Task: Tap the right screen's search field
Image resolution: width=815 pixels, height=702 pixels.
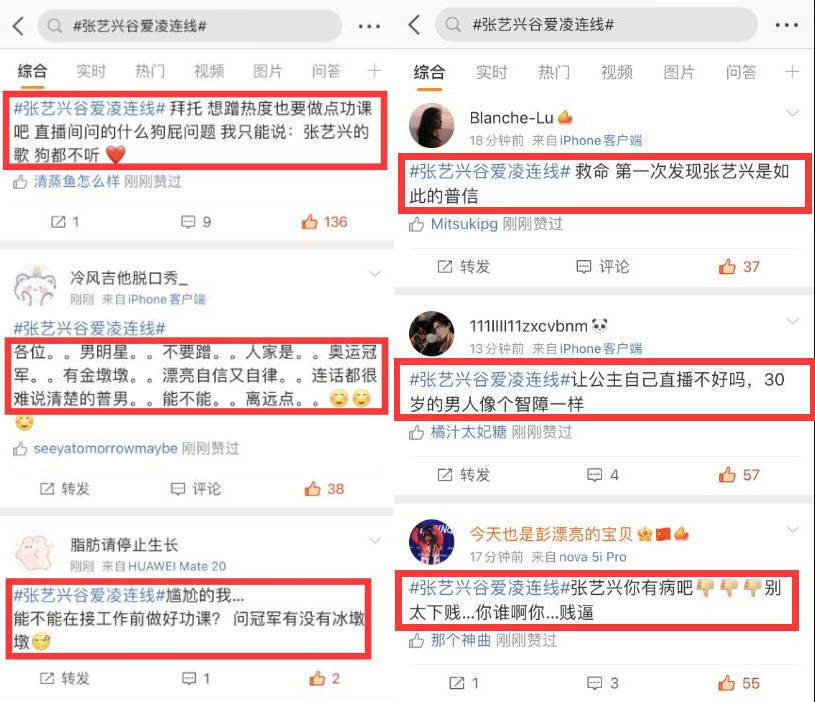Action: (596, 25)
